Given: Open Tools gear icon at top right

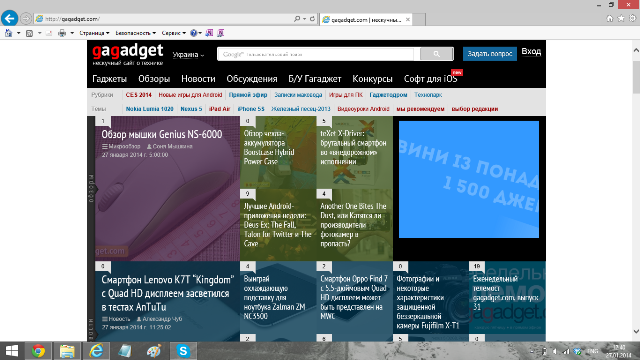Looking at the screenshot, I should (x=632, y=18).
